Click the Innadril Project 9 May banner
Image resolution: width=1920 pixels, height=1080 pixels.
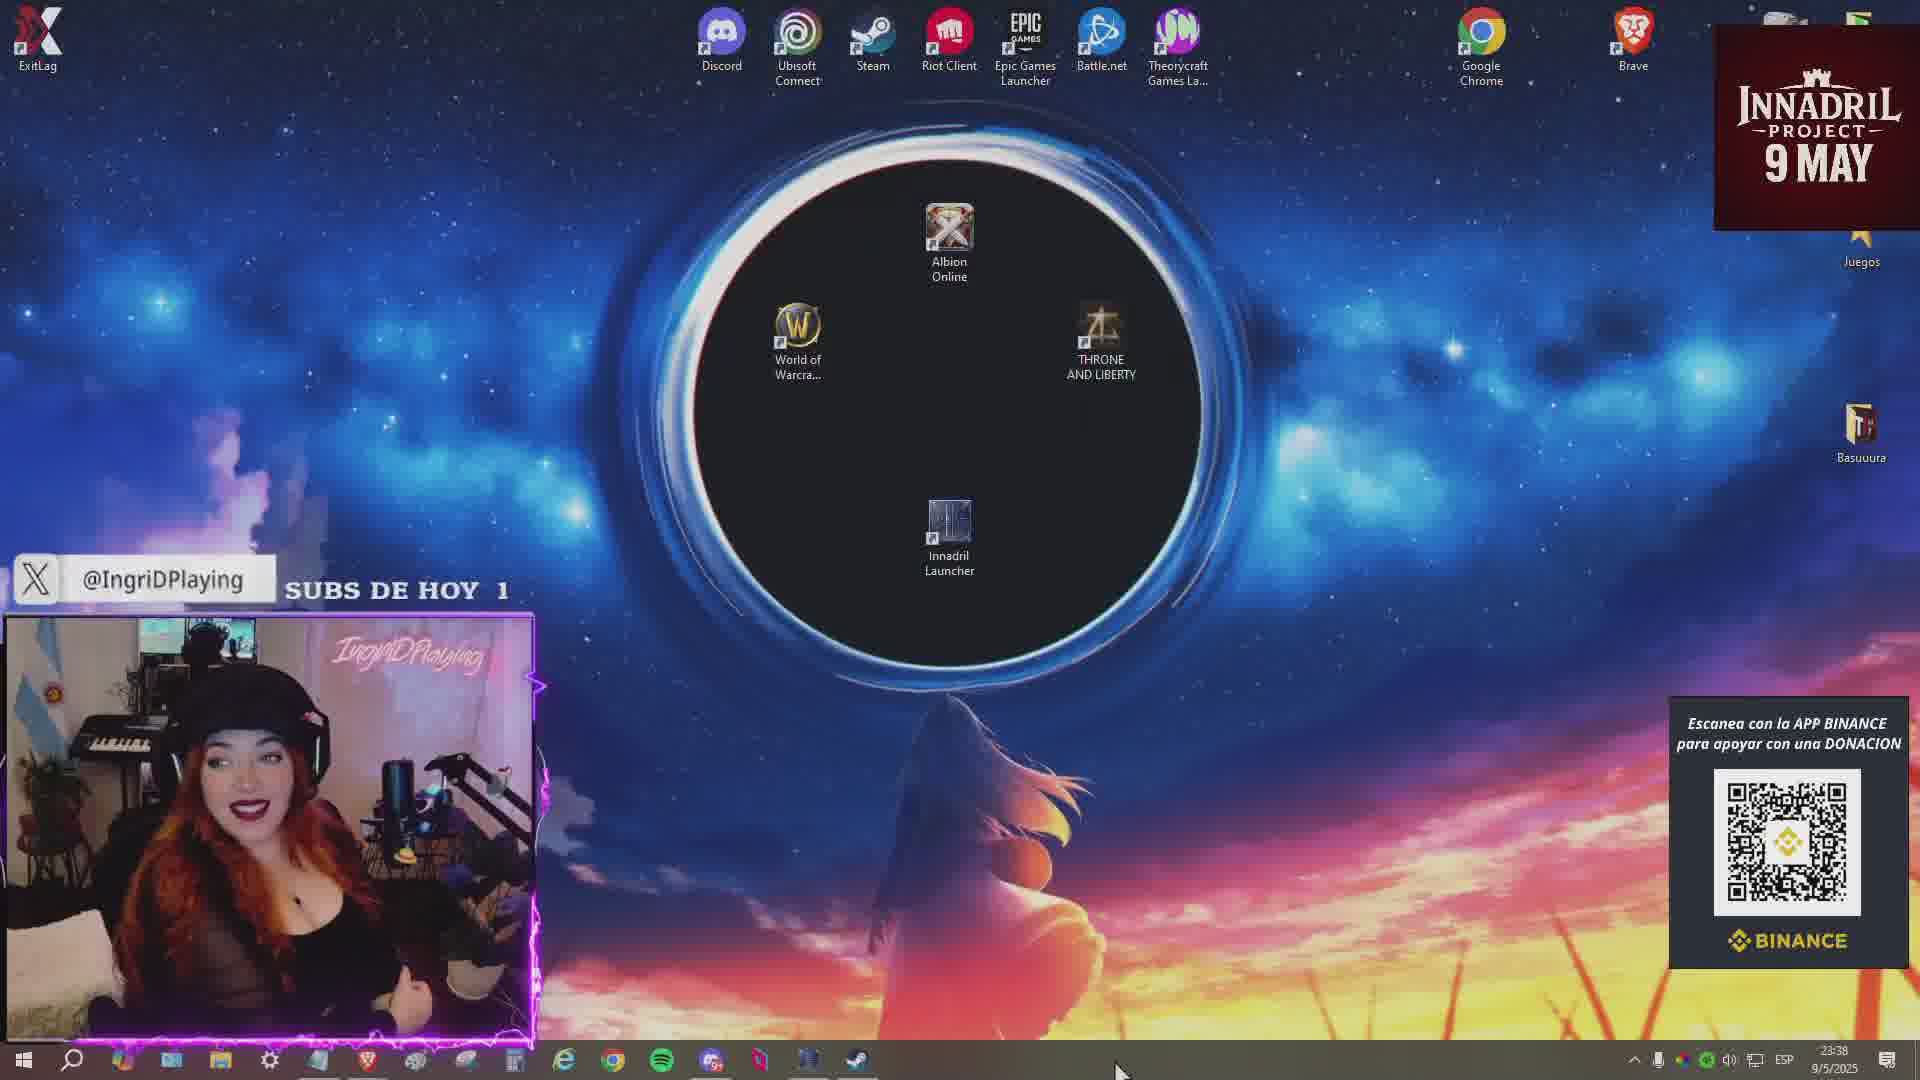[x=1817, y=128]
